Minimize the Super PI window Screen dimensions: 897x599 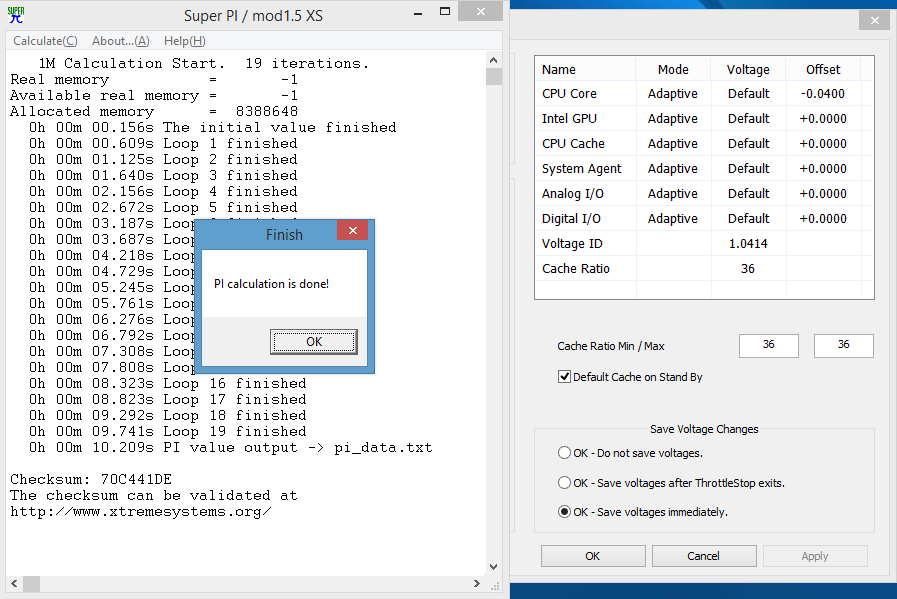pyautogui.click(x=418, y=13)
